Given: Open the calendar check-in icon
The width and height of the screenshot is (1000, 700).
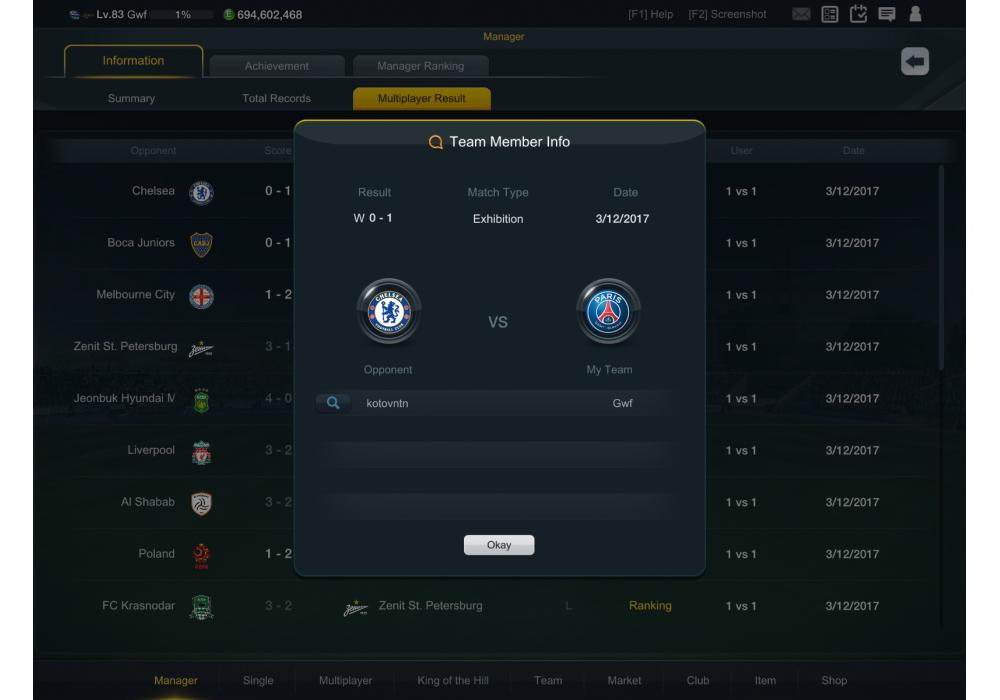Looking at the screenshot, I should (x=858, y=13).
